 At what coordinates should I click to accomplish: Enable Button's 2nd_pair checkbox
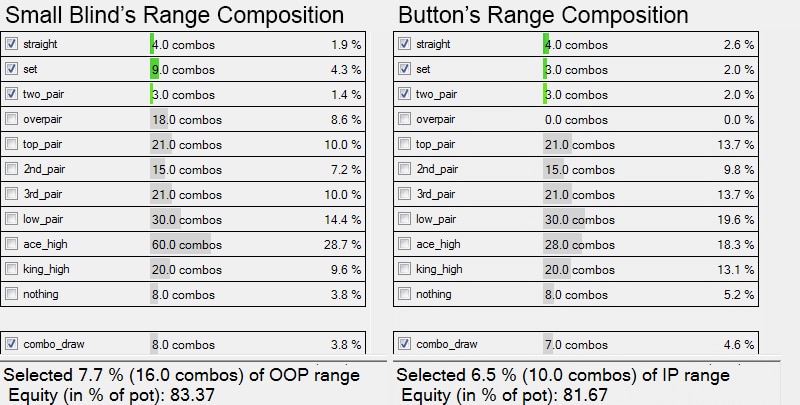[404, 169]
